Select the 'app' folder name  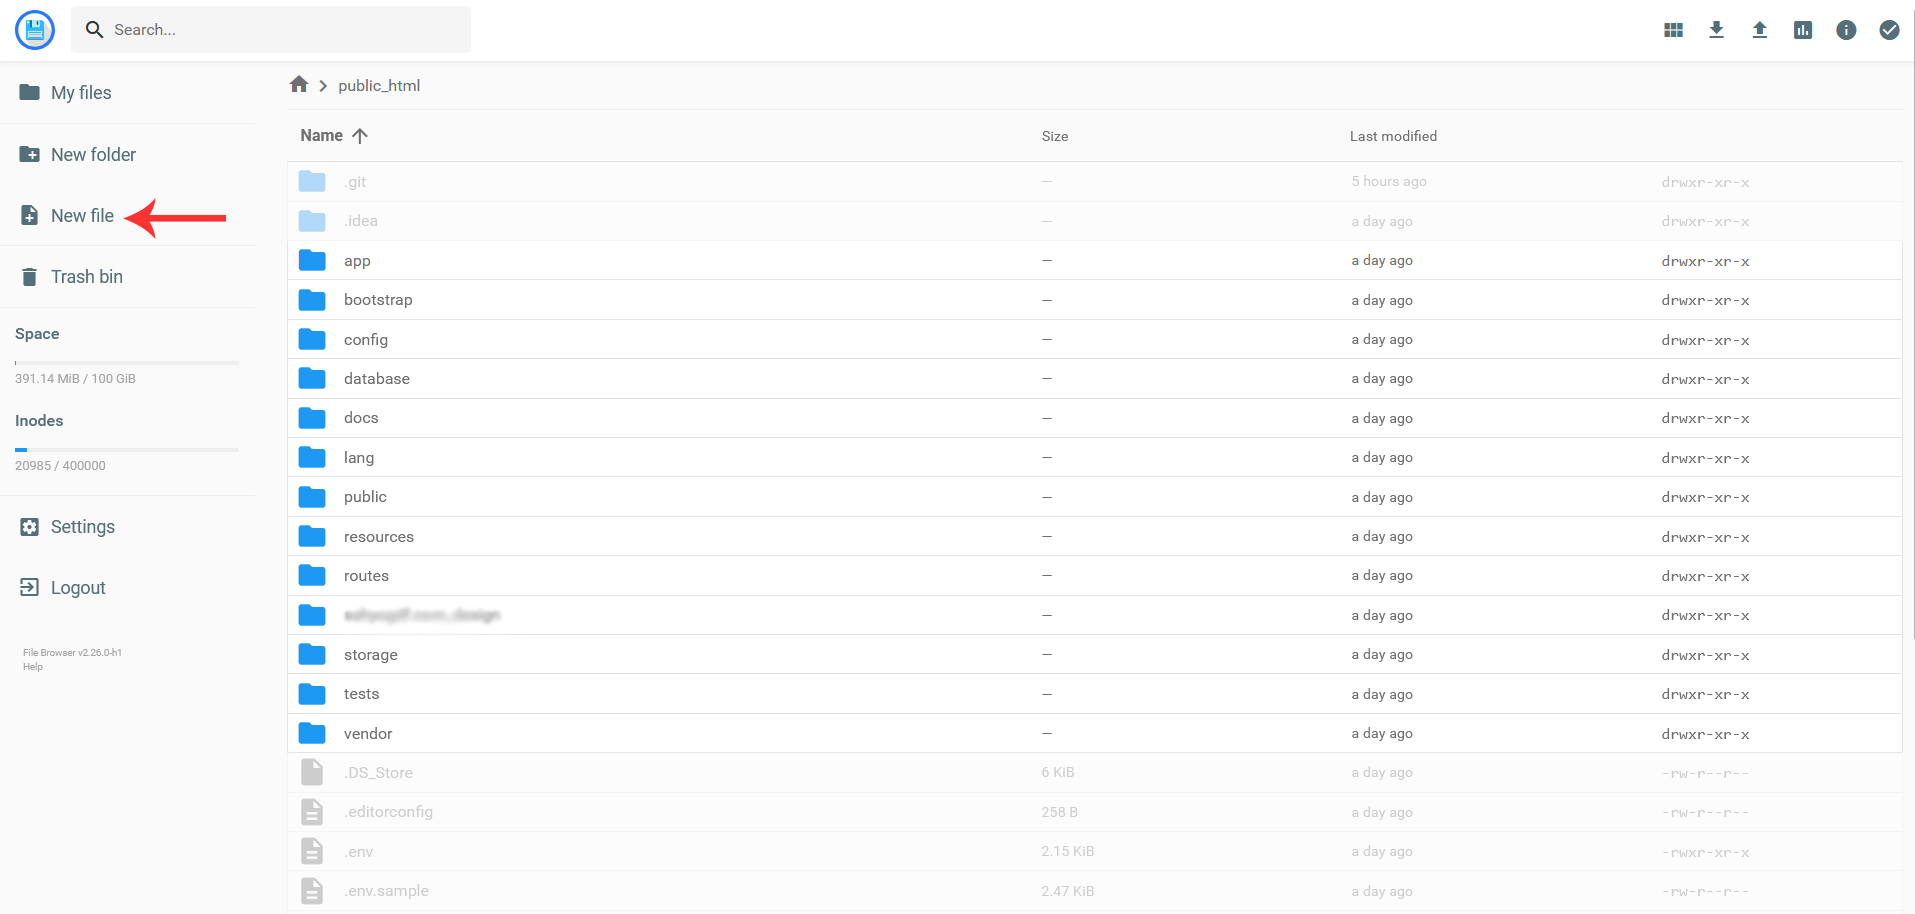[x=357, y=261]
